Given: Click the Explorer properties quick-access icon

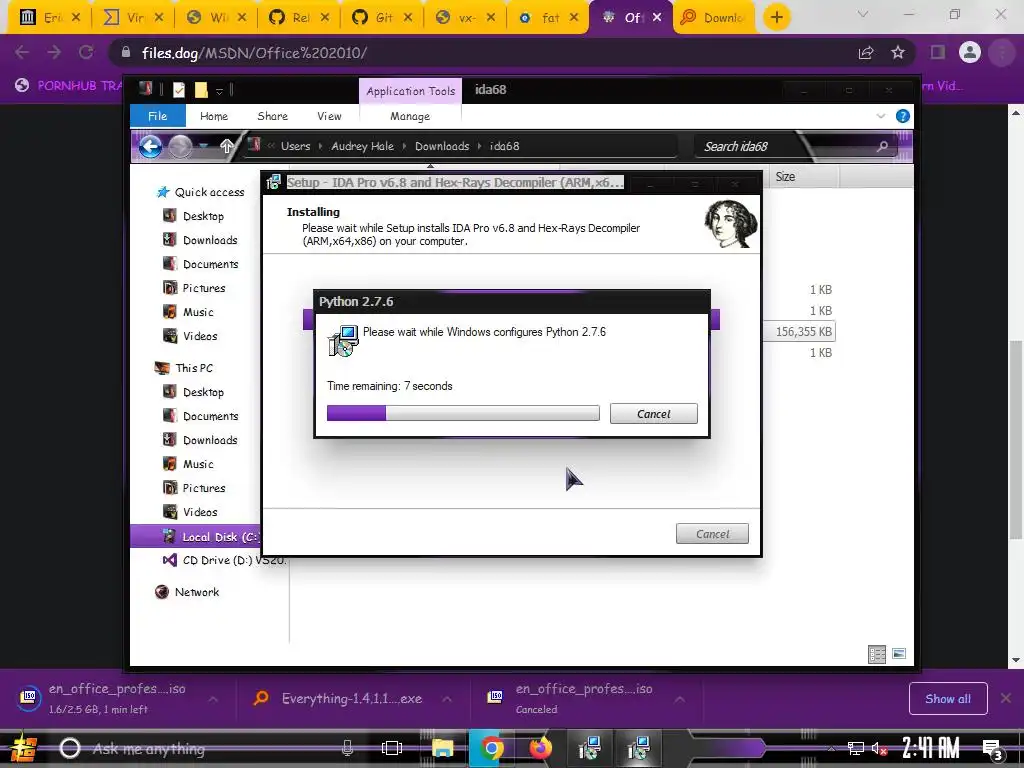Looking at the screenshot, I should [x=178, y=90].
